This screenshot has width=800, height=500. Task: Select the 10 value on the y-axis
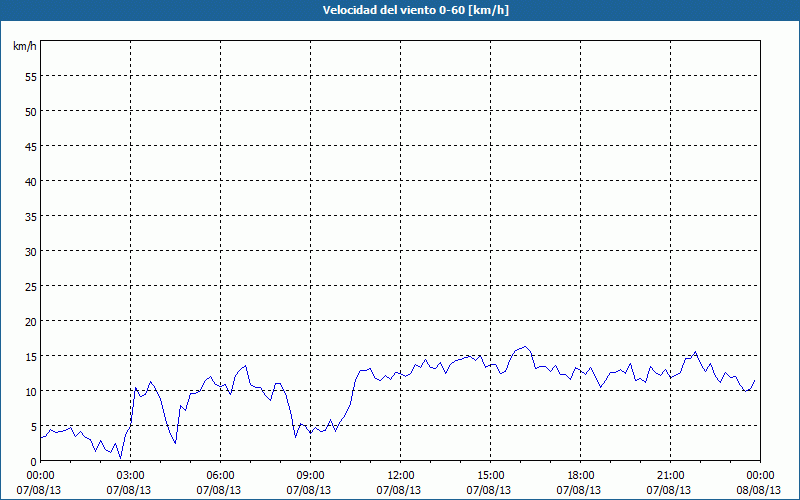(x=31, y=391)
